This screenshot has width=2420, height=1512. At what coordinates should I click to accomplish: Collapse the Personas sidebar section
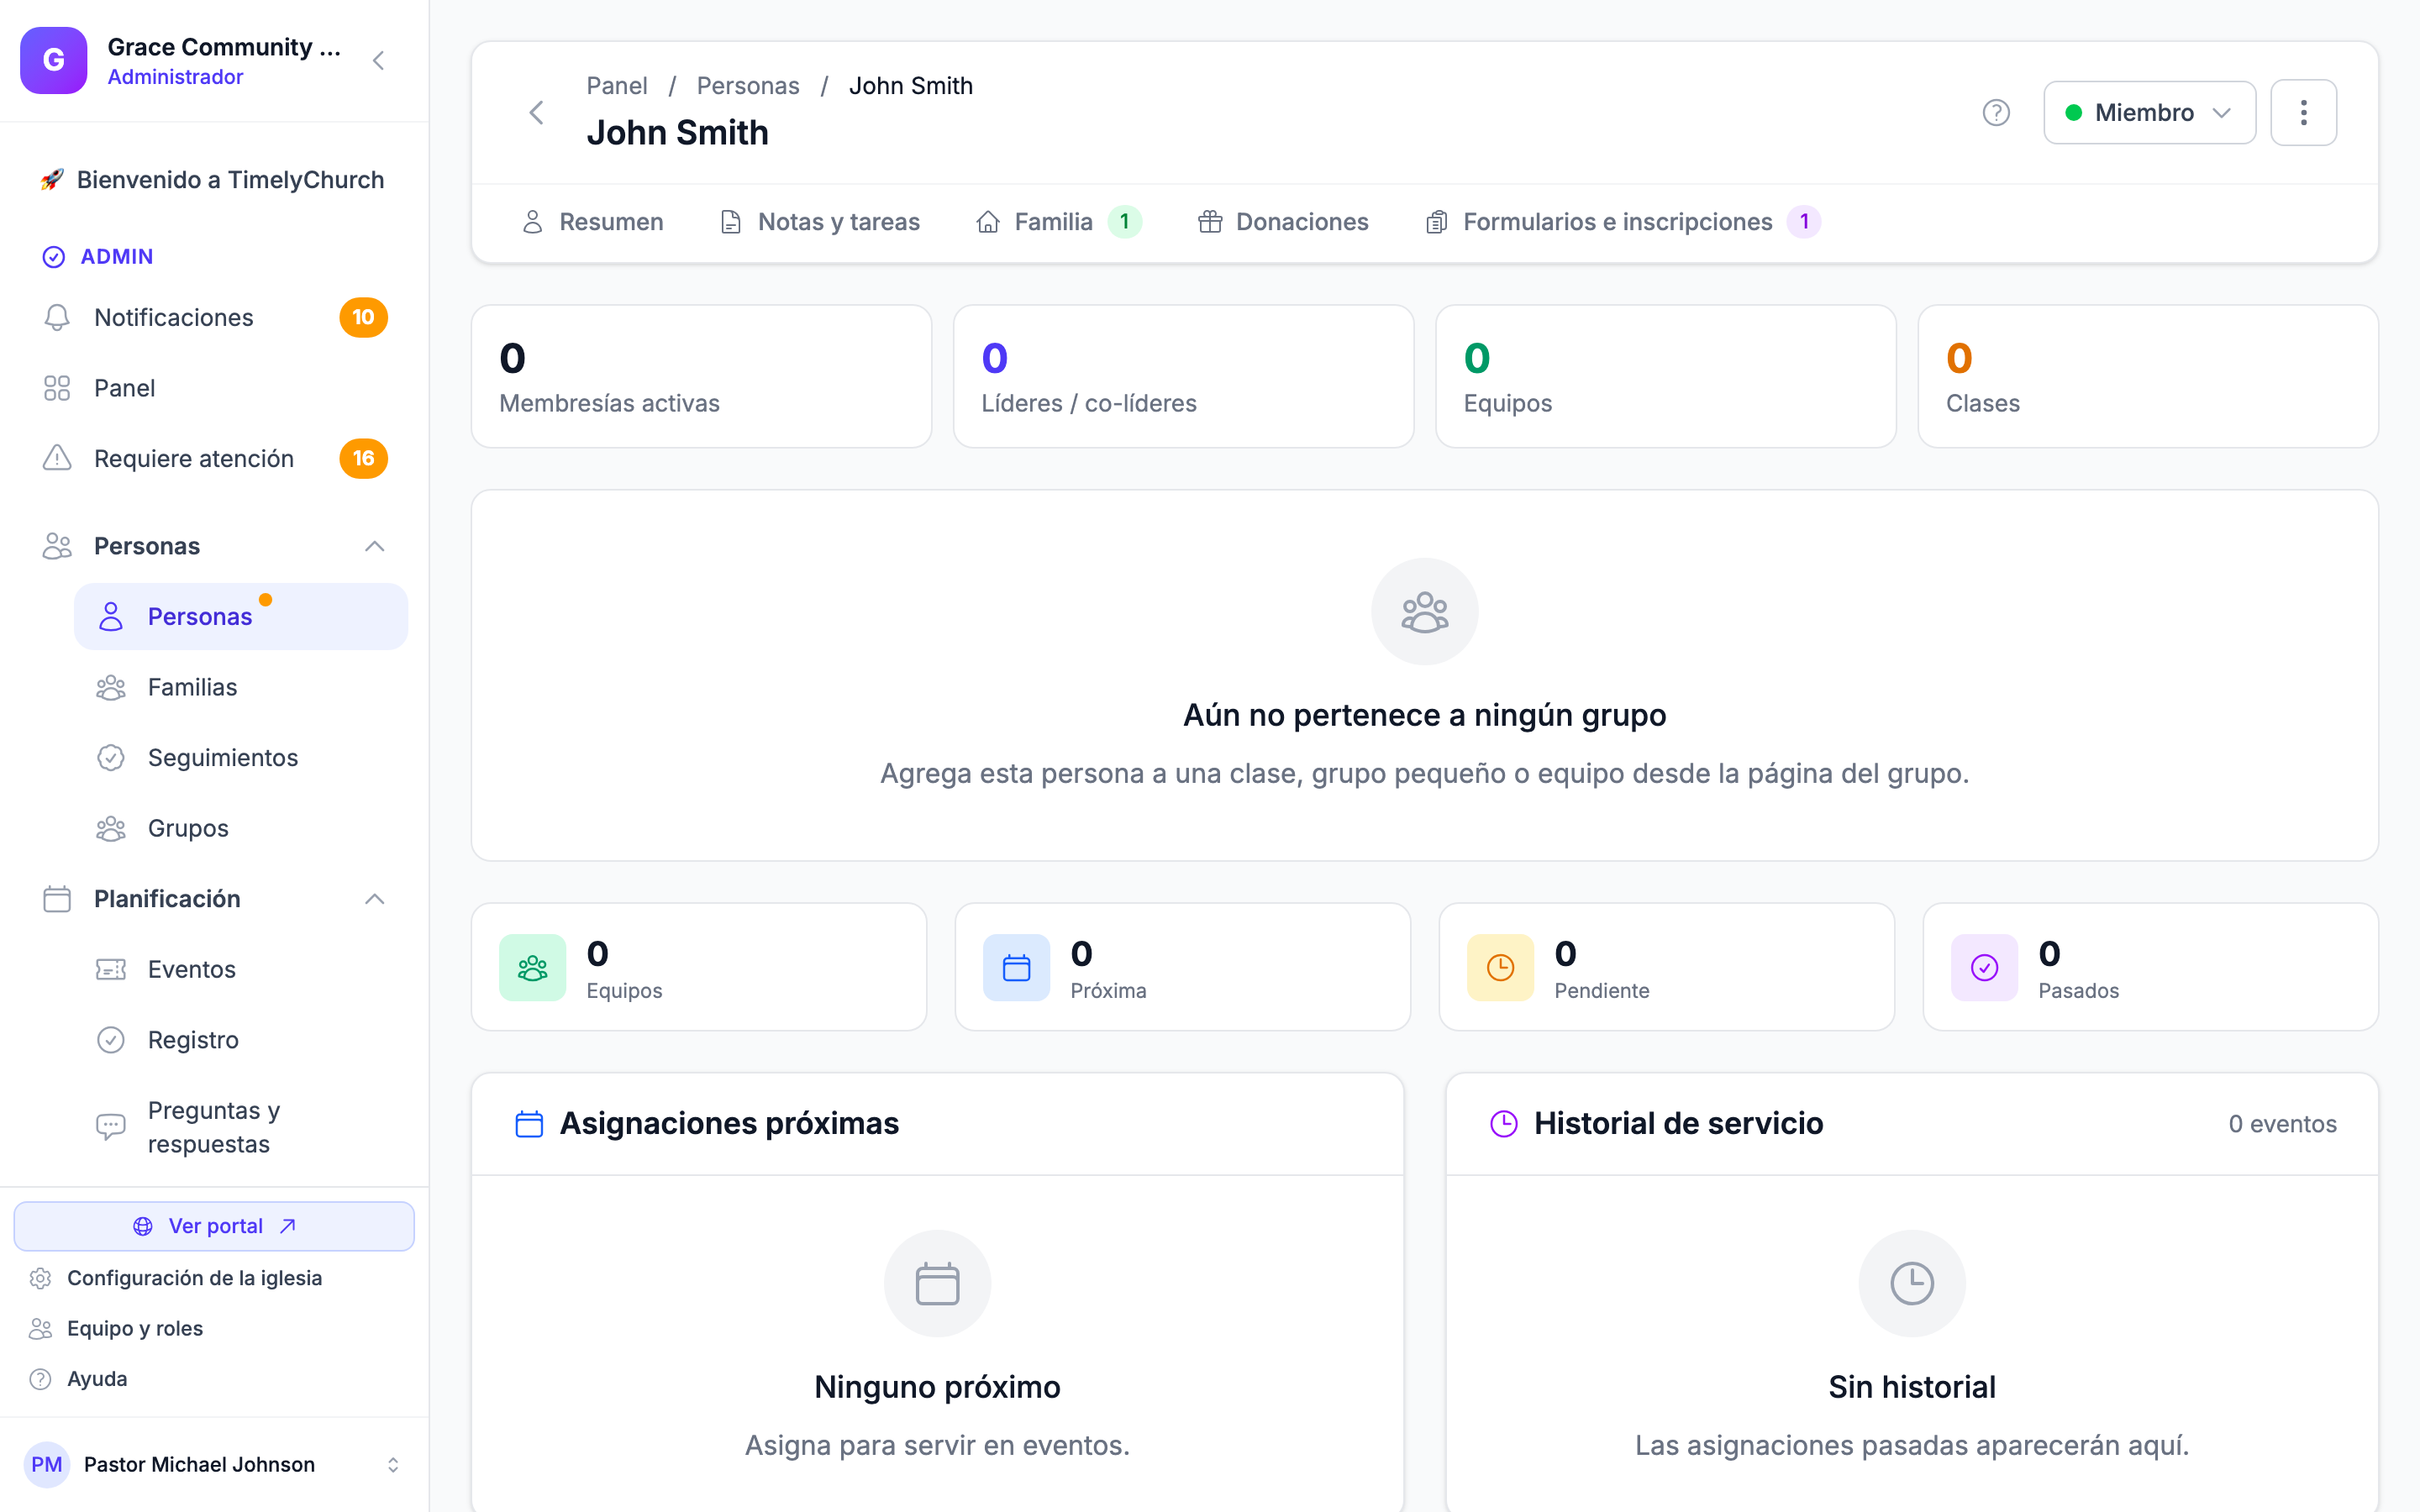click(375, 546)
